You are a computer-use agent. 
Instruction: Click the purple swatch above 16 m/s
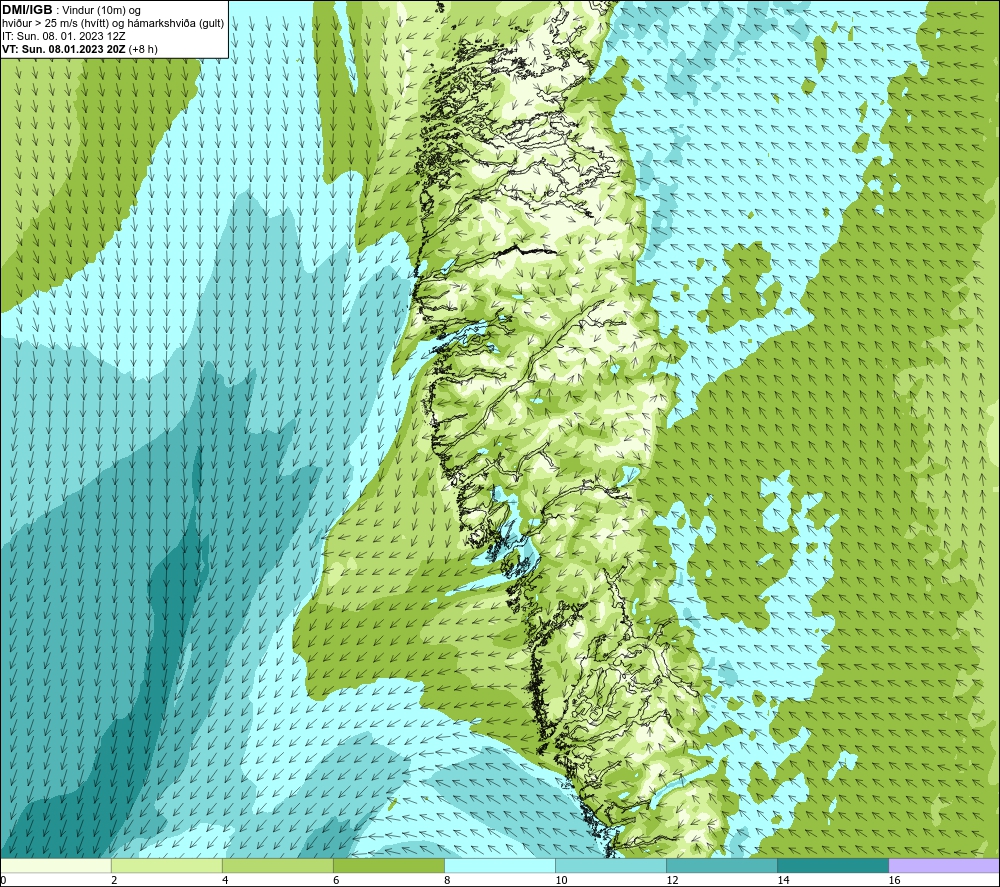coord(944,866)
